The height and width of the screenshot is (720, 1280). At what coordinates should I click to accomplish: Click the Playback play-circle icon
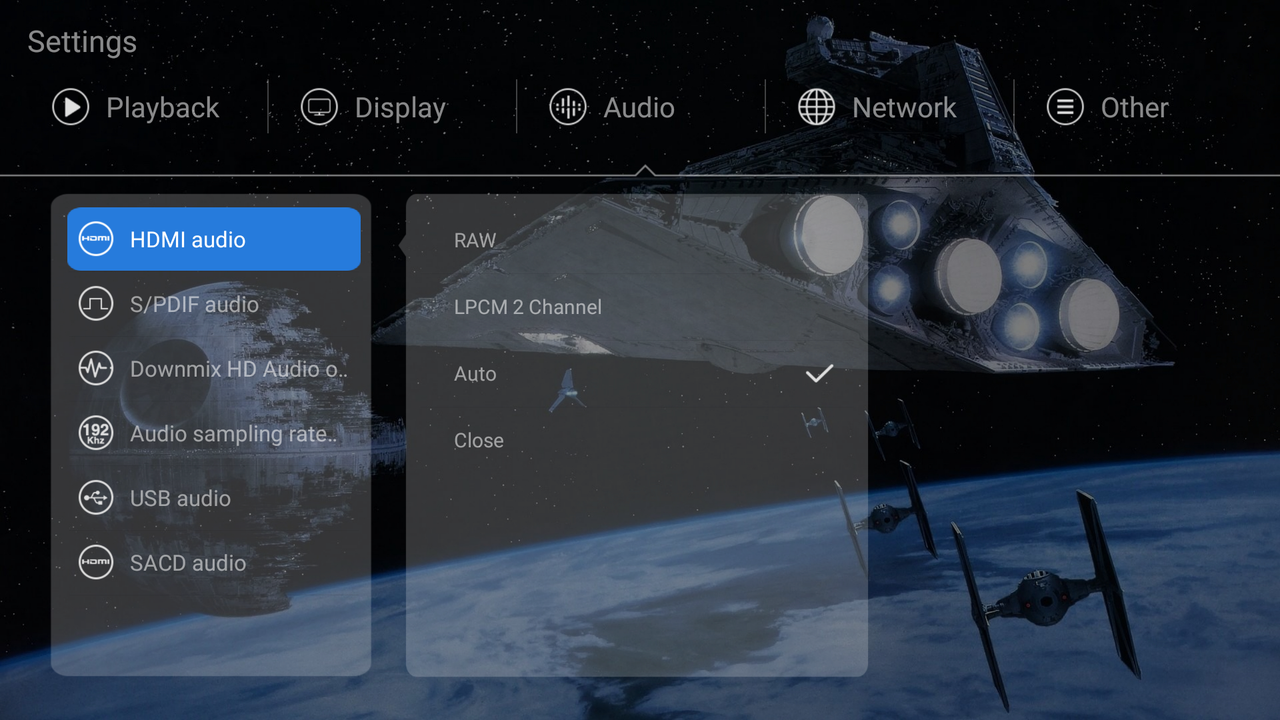(71, 107)
